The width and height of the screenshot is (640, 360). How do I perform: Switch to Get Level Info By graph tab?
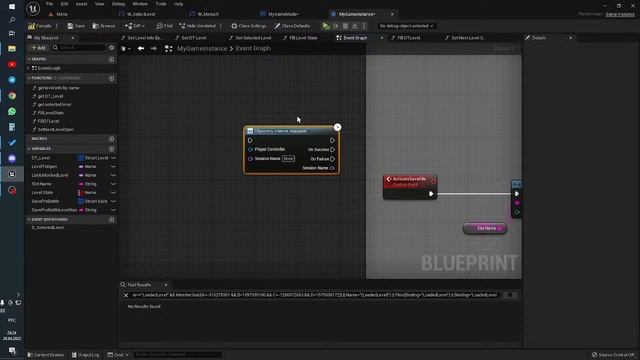143,38
